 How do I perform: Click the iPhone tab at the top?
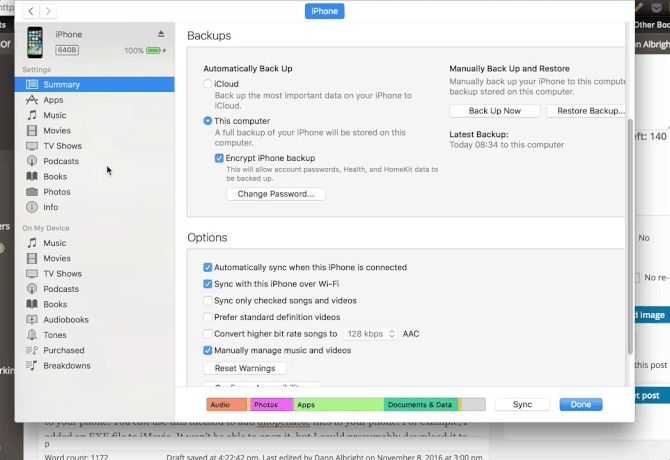click(324, 11)
